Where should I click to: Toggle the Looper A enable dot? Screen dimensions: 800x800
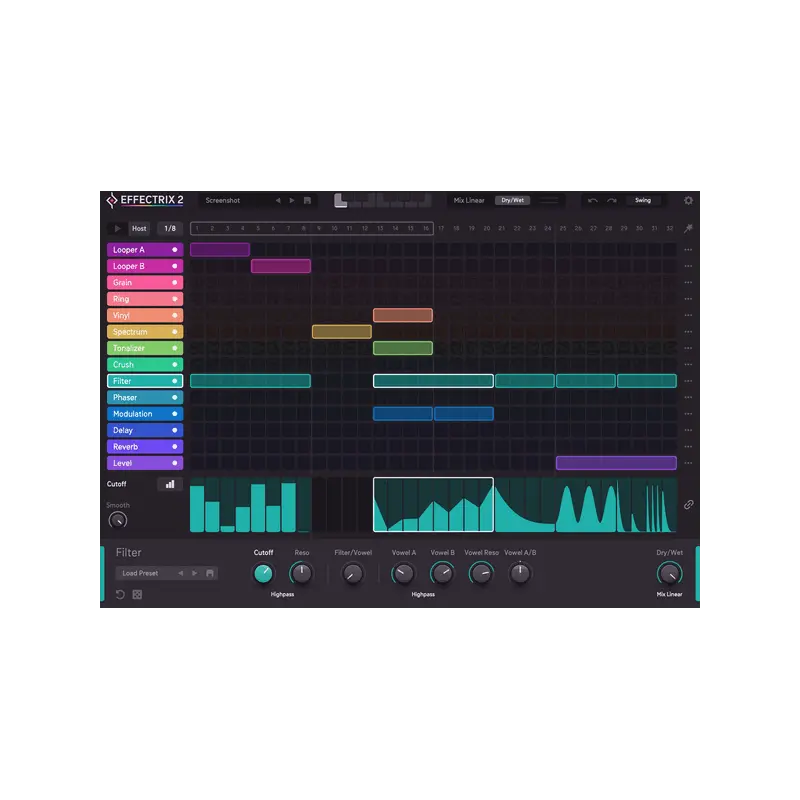pyautogui.click(x=174, y=250)
